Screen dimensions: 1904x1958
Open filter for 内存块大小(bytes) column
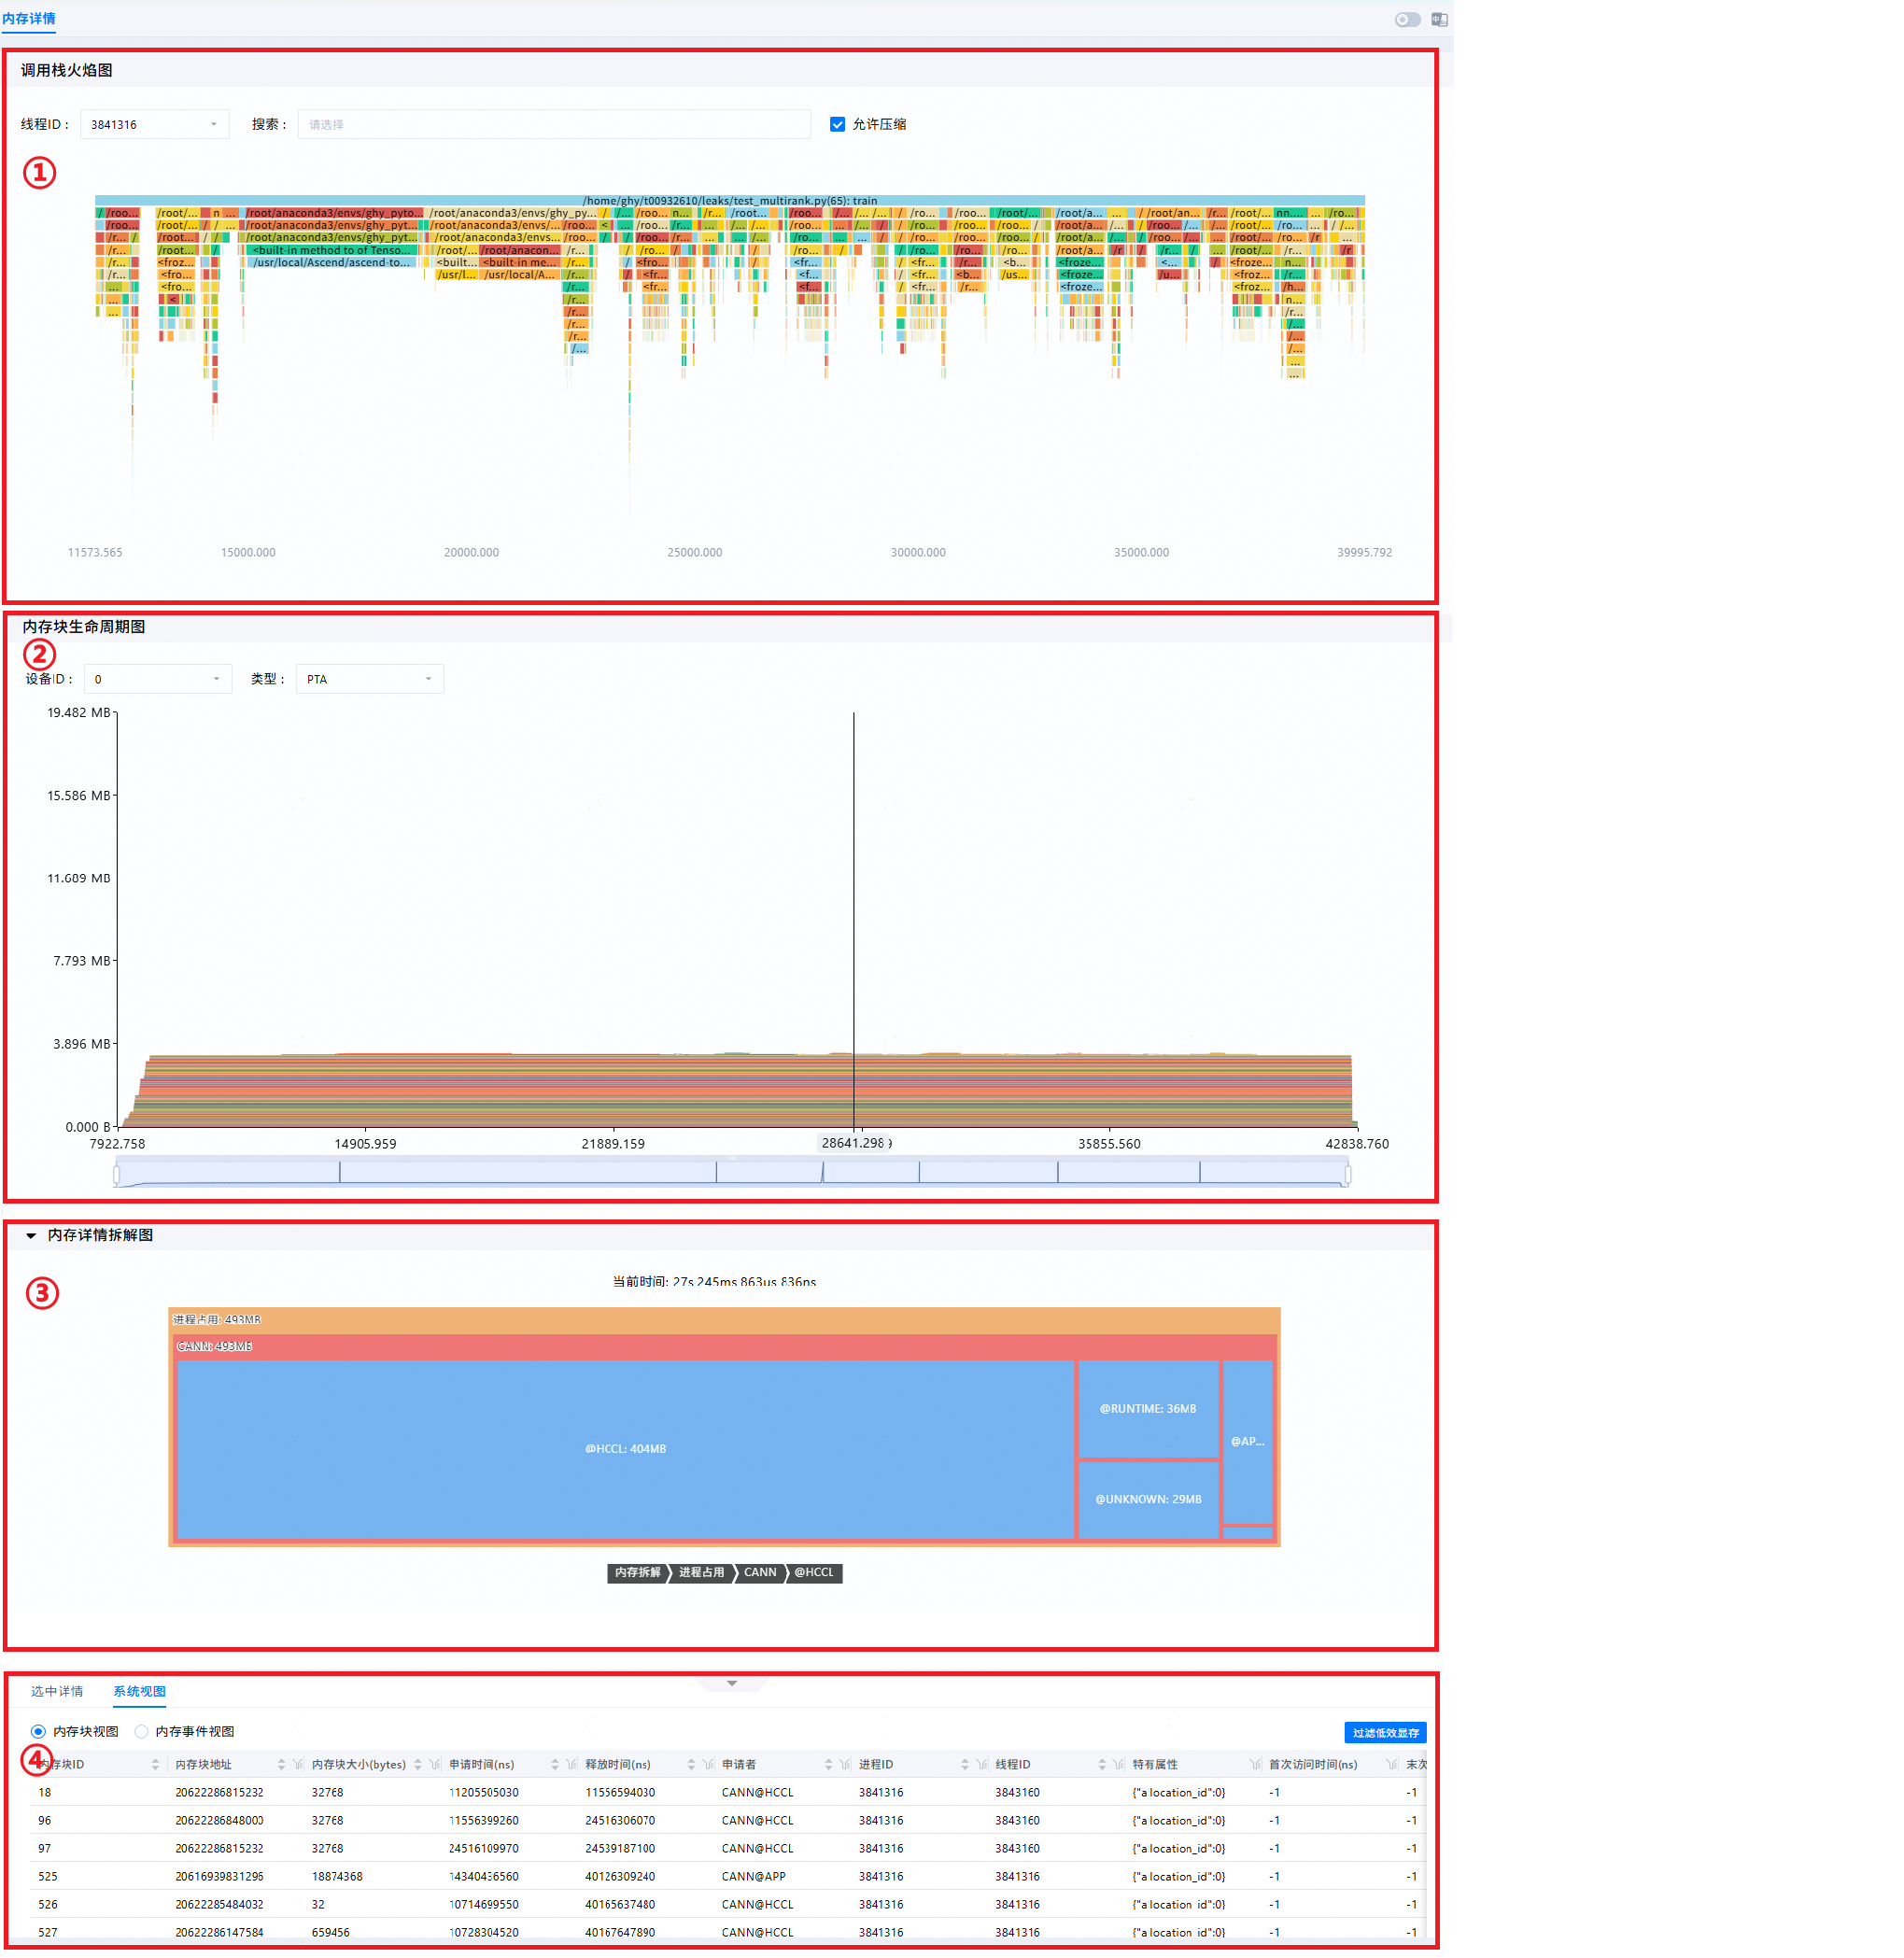(435, 1764)
